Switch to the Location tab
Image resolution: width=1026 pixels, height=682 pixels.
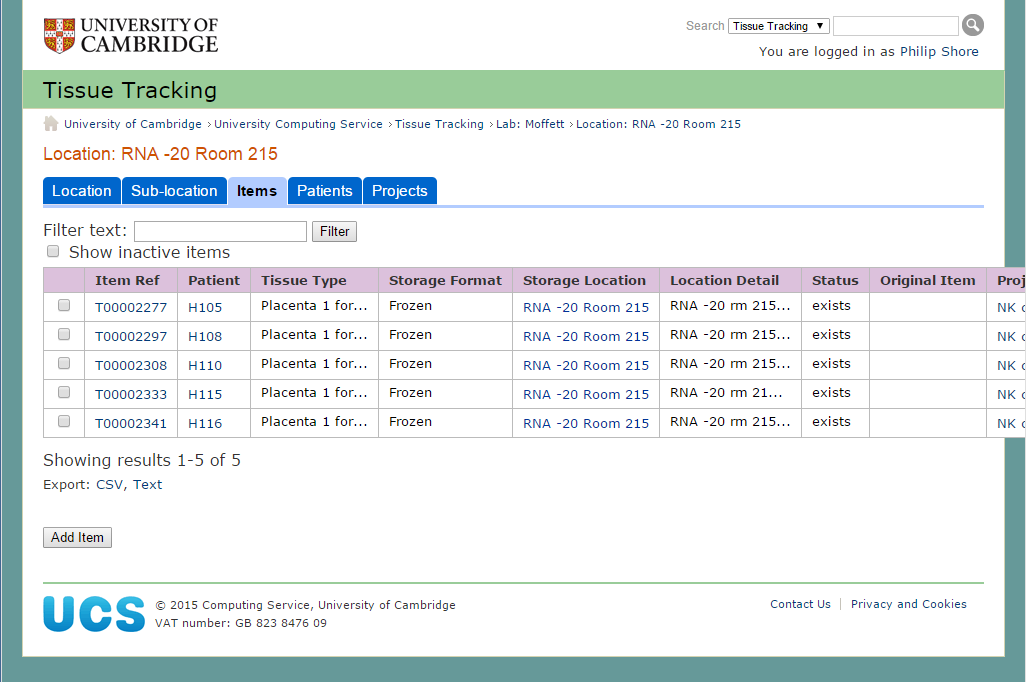[x=82, y=191]
